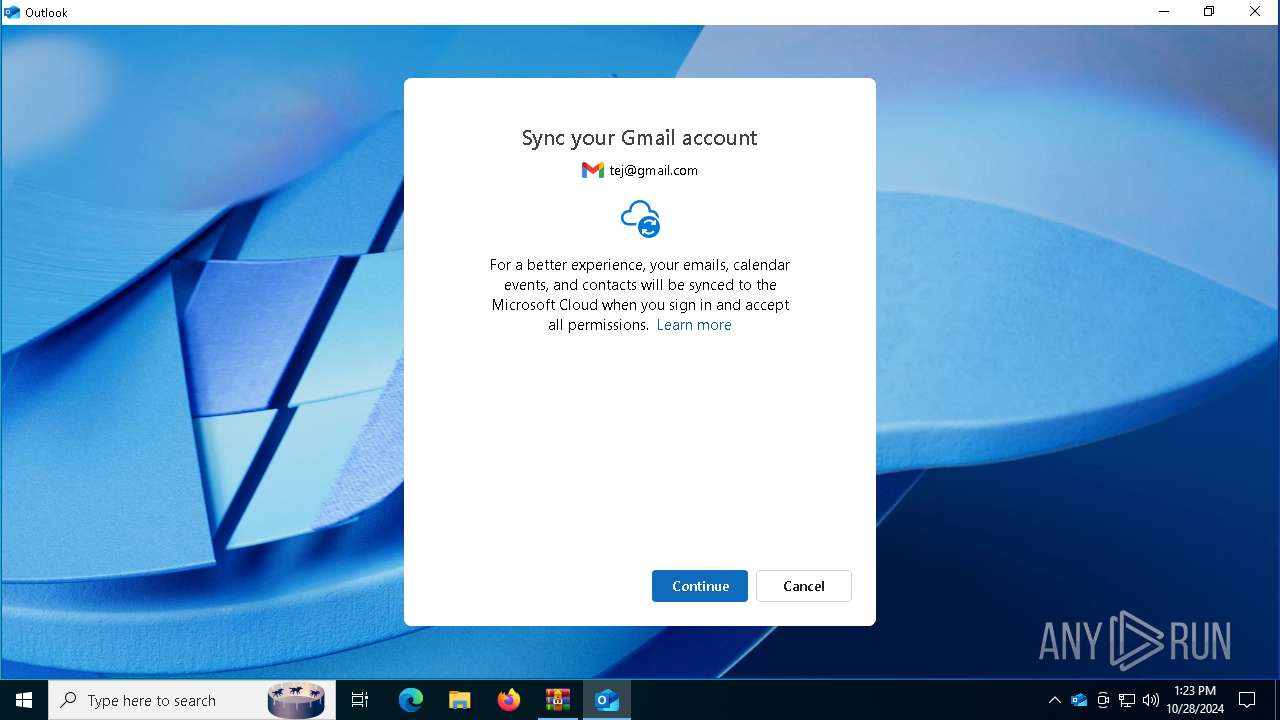Launch Microsoft Edge from the taskbar
This screenshot has height=720, width=1280.
411,700
